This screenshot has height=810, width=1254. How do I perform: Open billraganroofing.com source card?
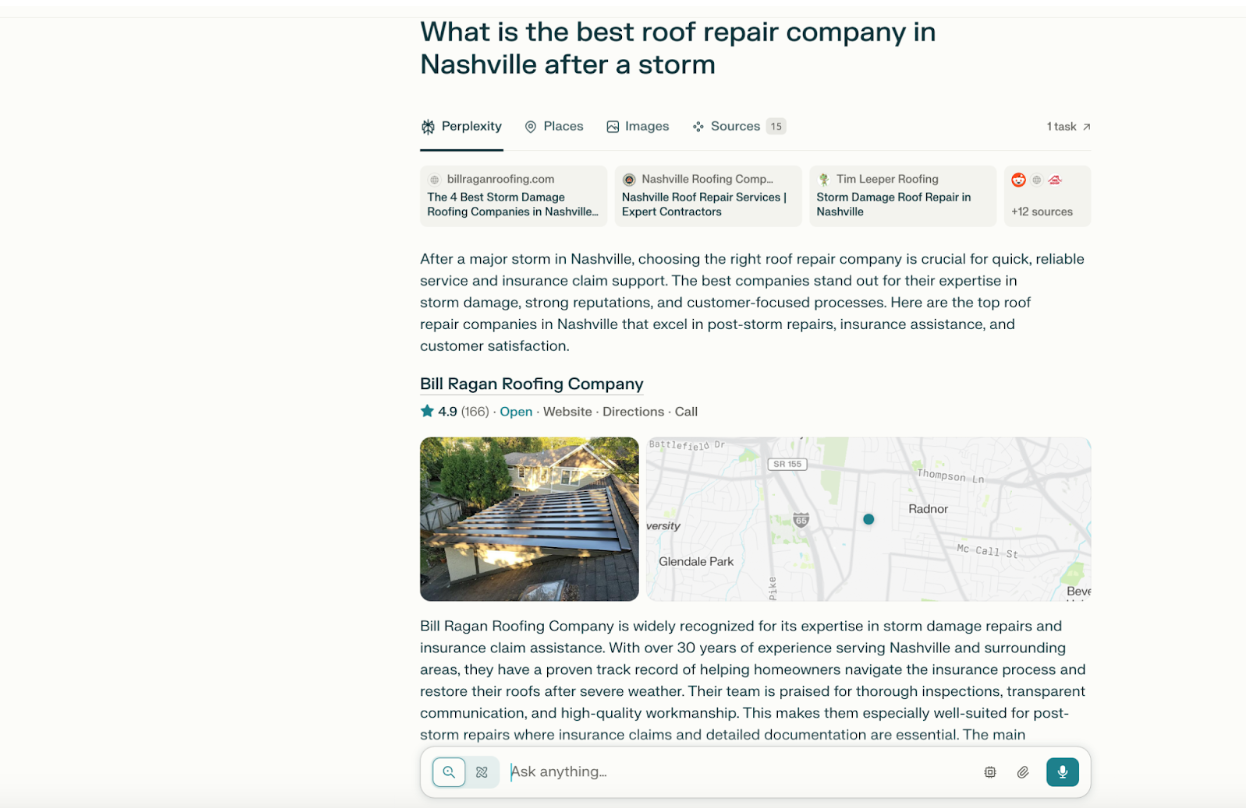coord(513,196)
